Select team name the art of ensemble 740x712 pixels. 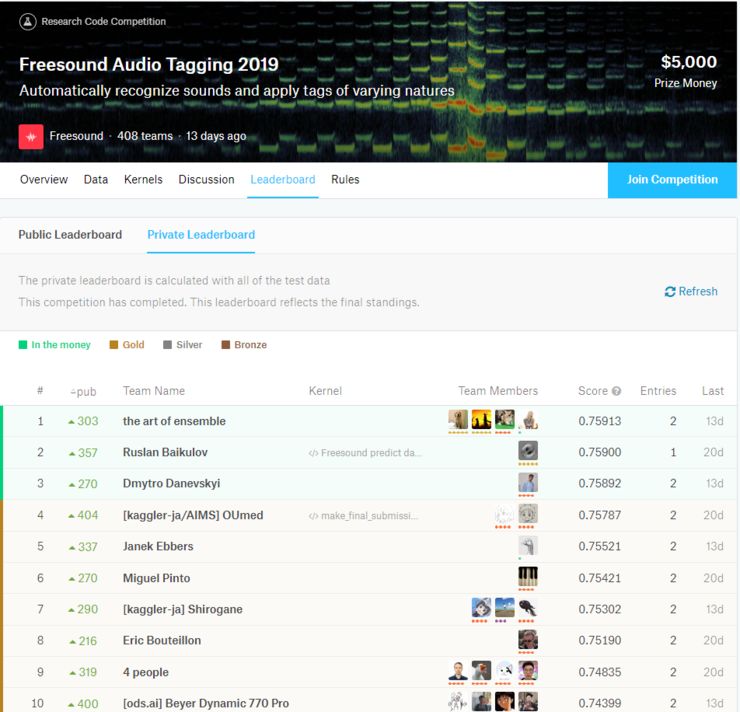174,421
